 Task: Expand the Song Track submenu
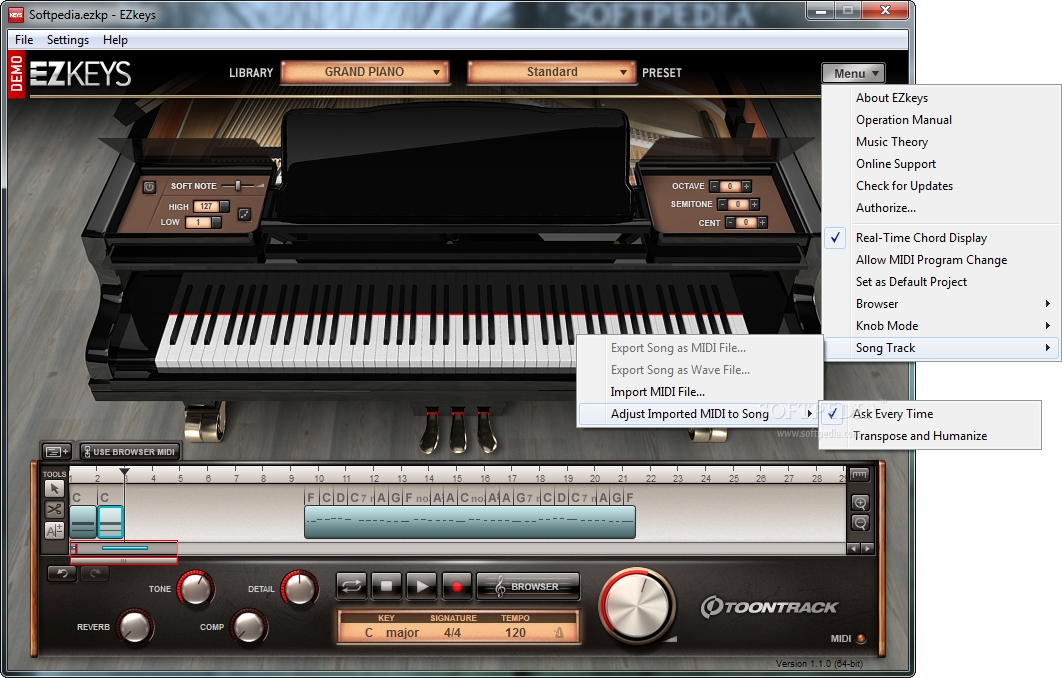(x=942, y=348)
